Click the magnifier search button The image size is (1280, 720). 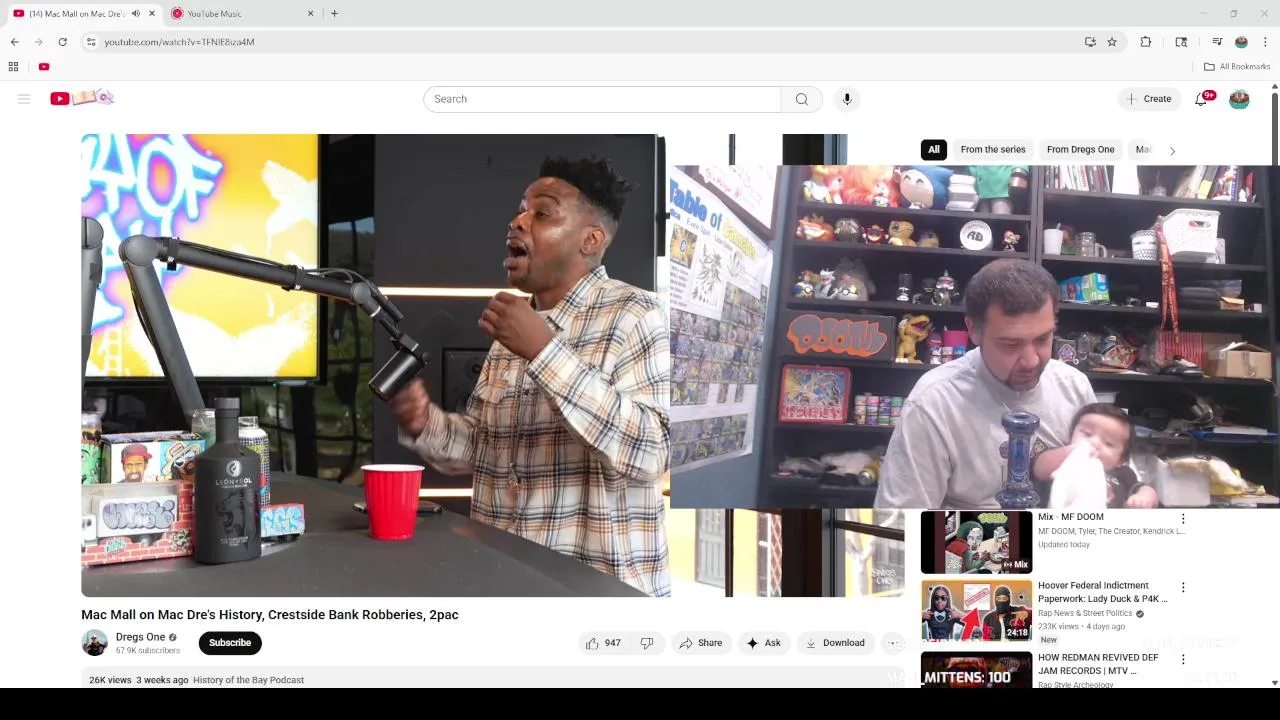[x=802, y=99]
